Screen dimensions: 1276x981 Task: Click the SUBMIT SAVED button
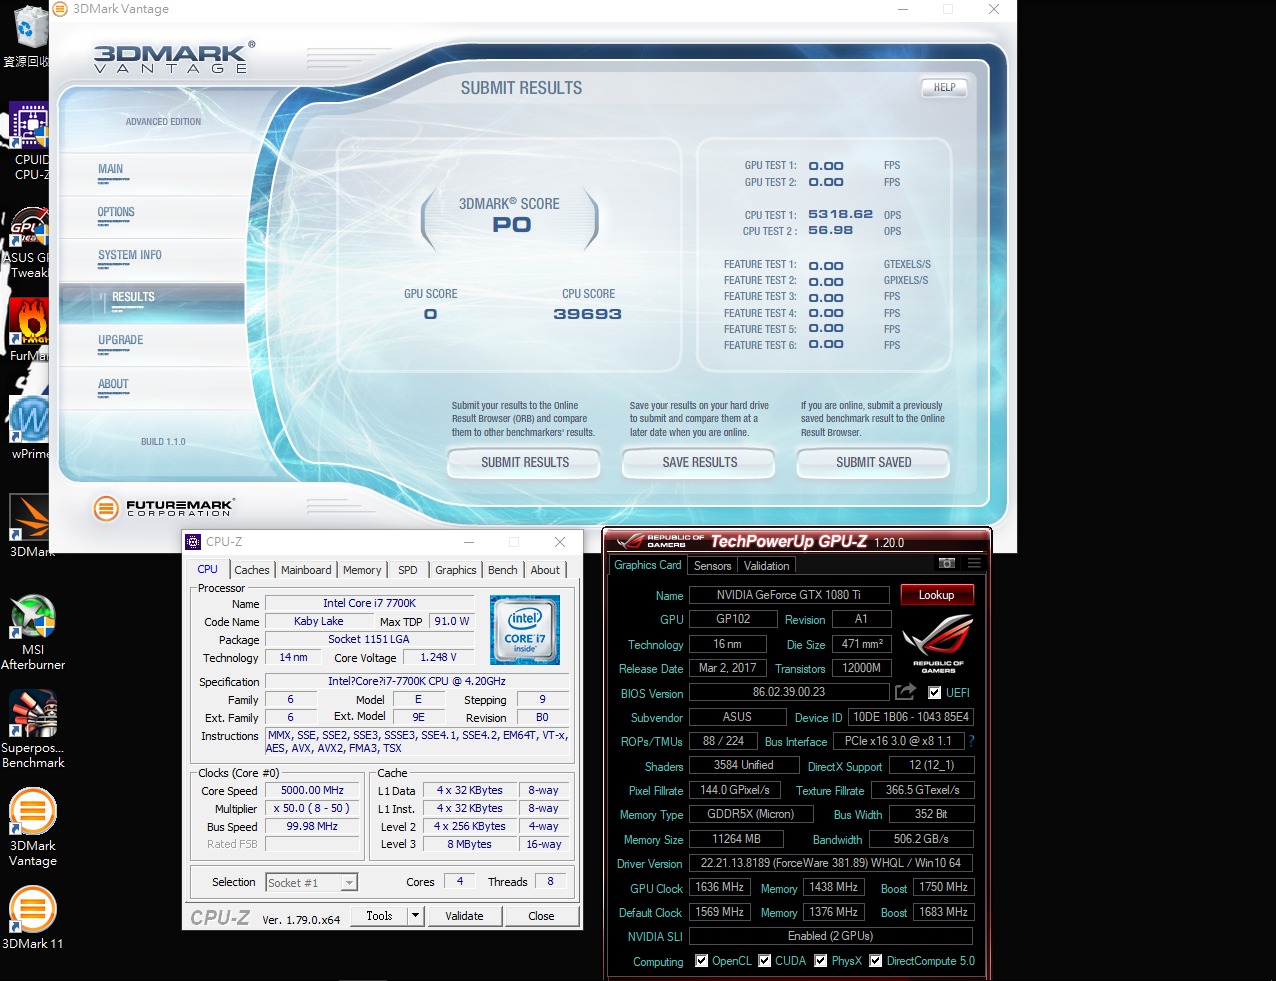tap(874, 463)
